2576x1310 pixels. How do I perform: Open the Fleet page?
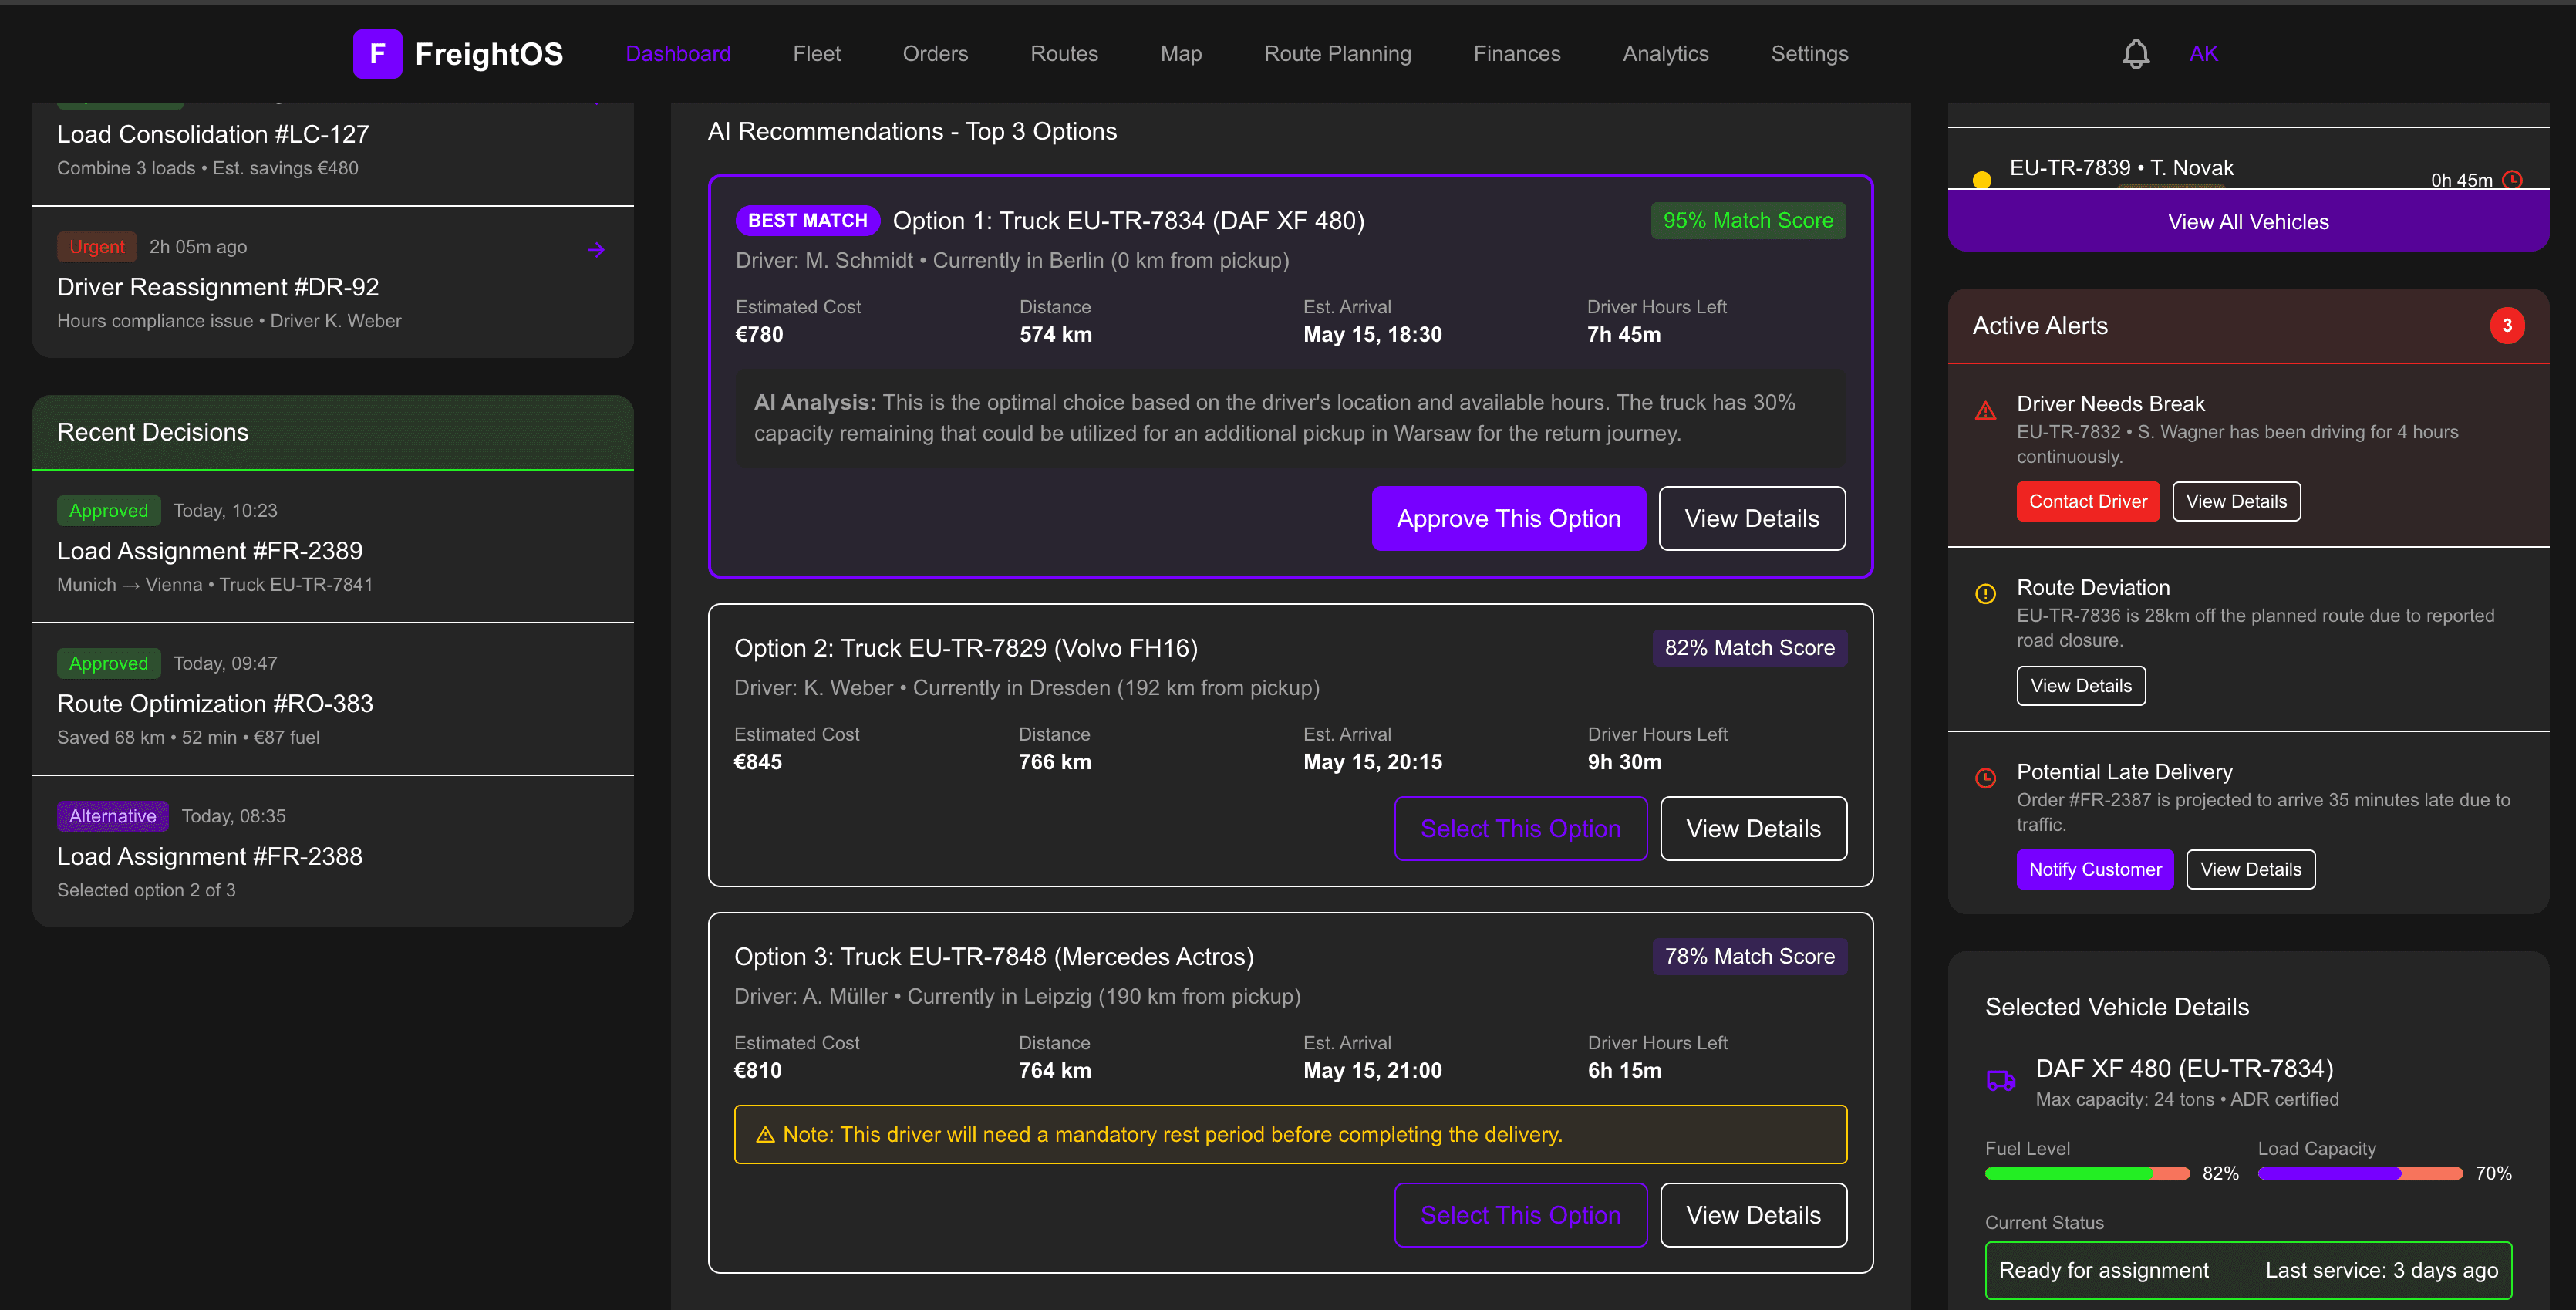click(816, 54)
